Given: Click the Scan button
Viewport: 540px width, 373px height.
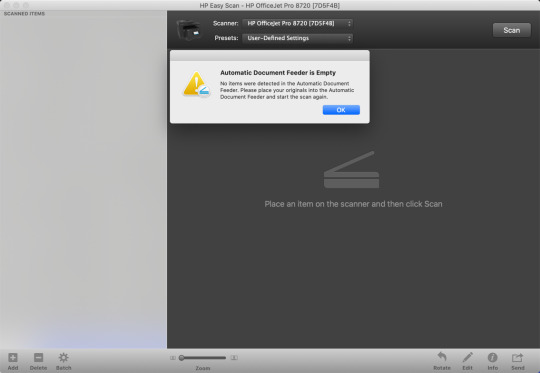Looking at the screenshot, I should pos(511,30).
